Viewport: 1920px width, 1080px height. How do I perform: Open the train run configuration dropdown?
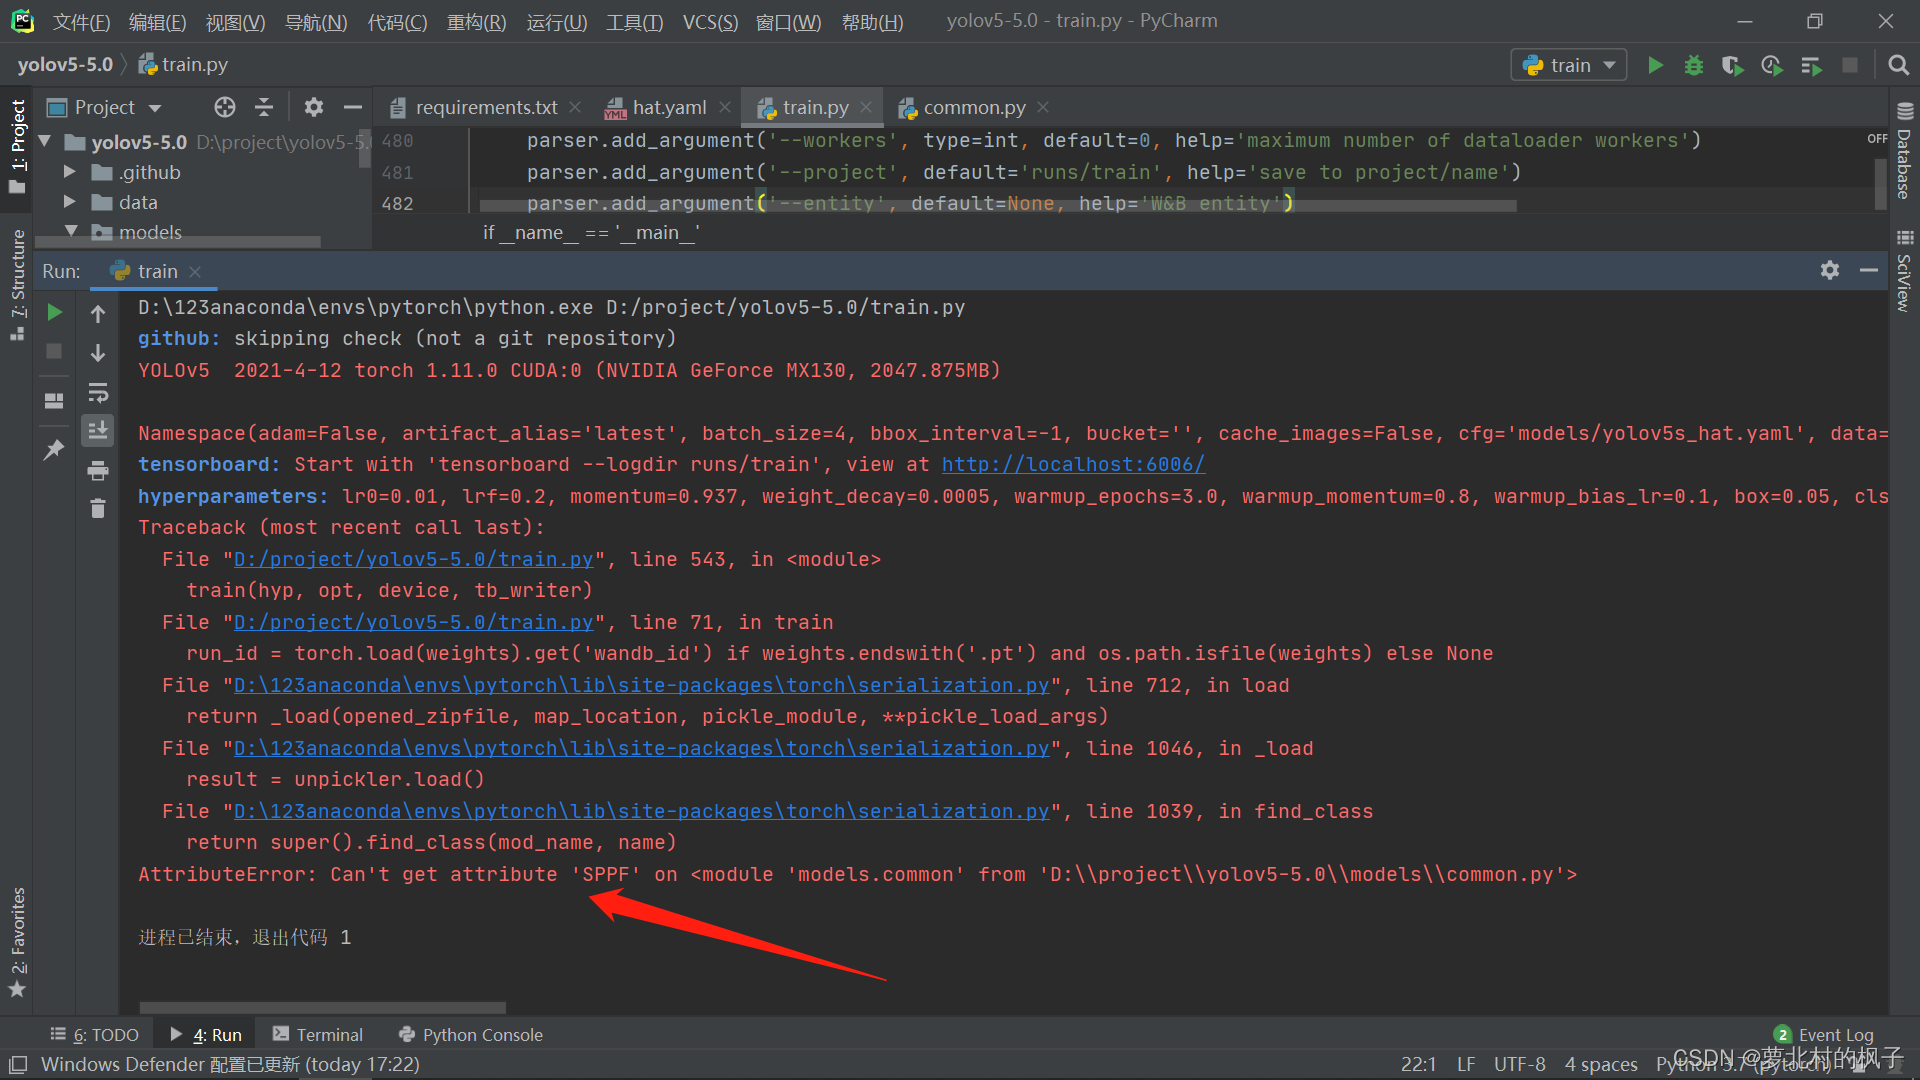[x=1568, y=65]
